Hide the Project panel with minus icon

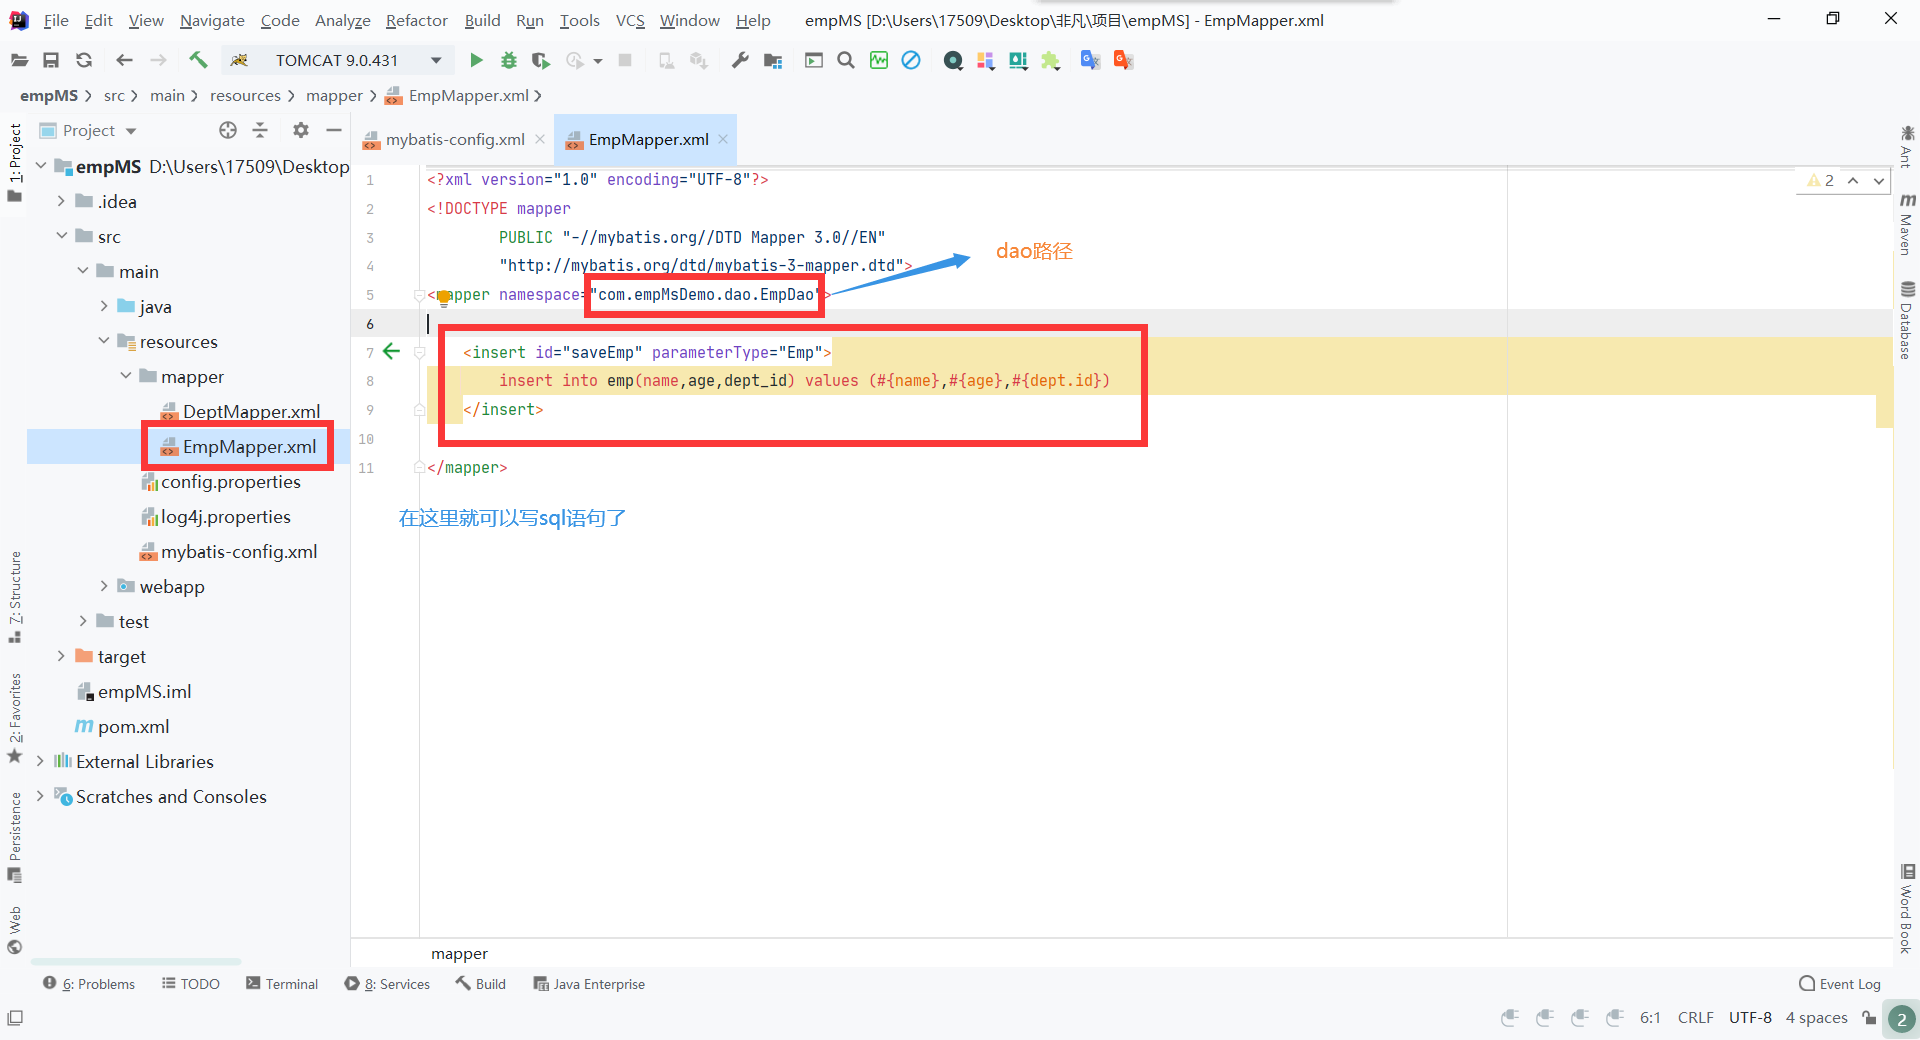point(334,130)
